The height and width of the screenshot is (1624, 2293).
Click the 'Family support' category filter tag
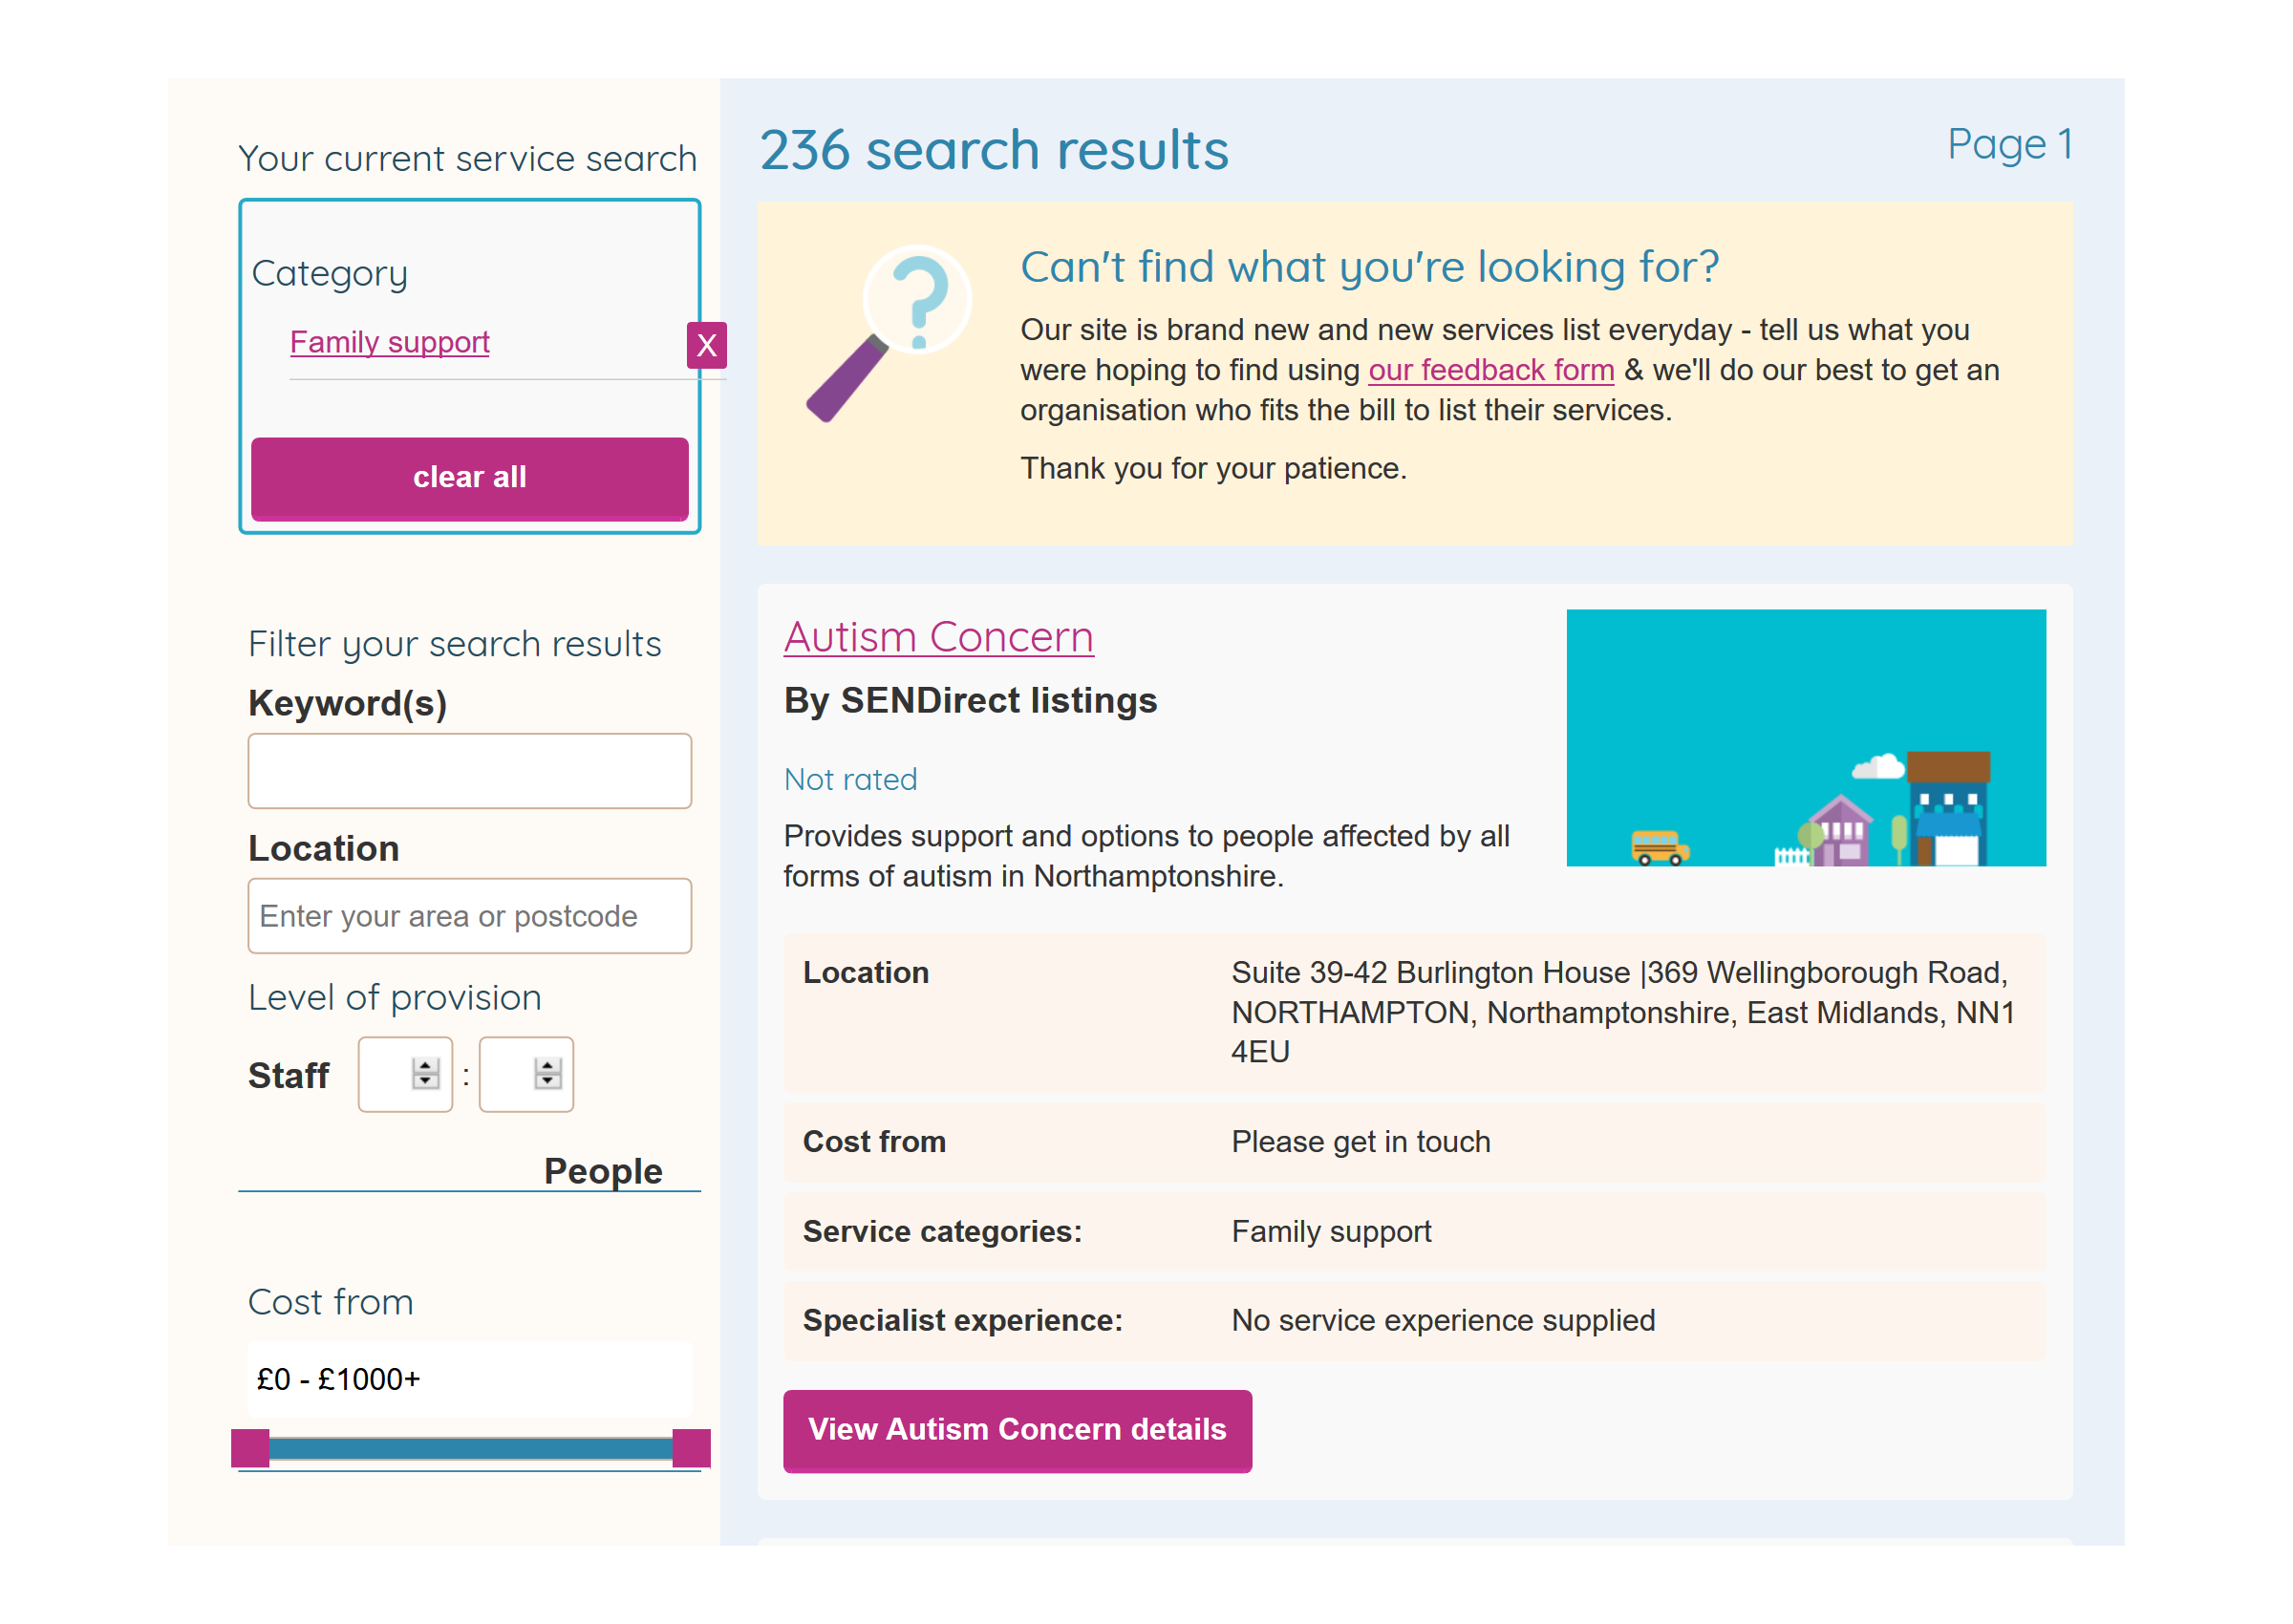click(x=388, y=341)
